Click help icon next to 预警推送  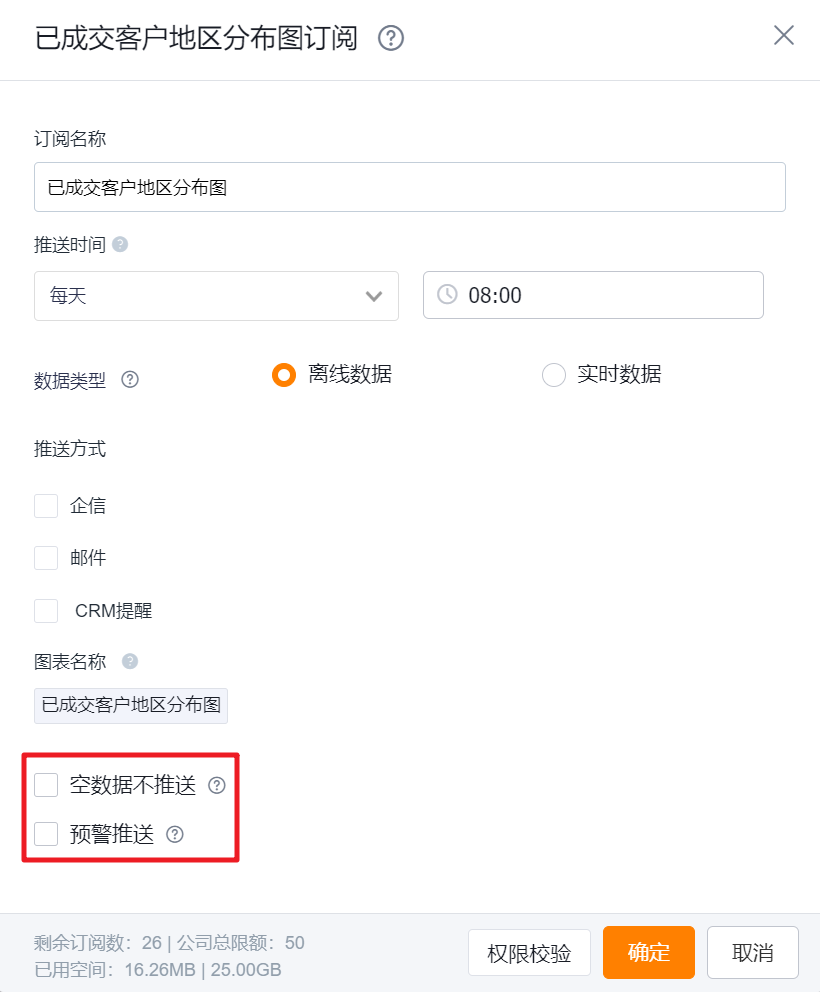point(175,834)
